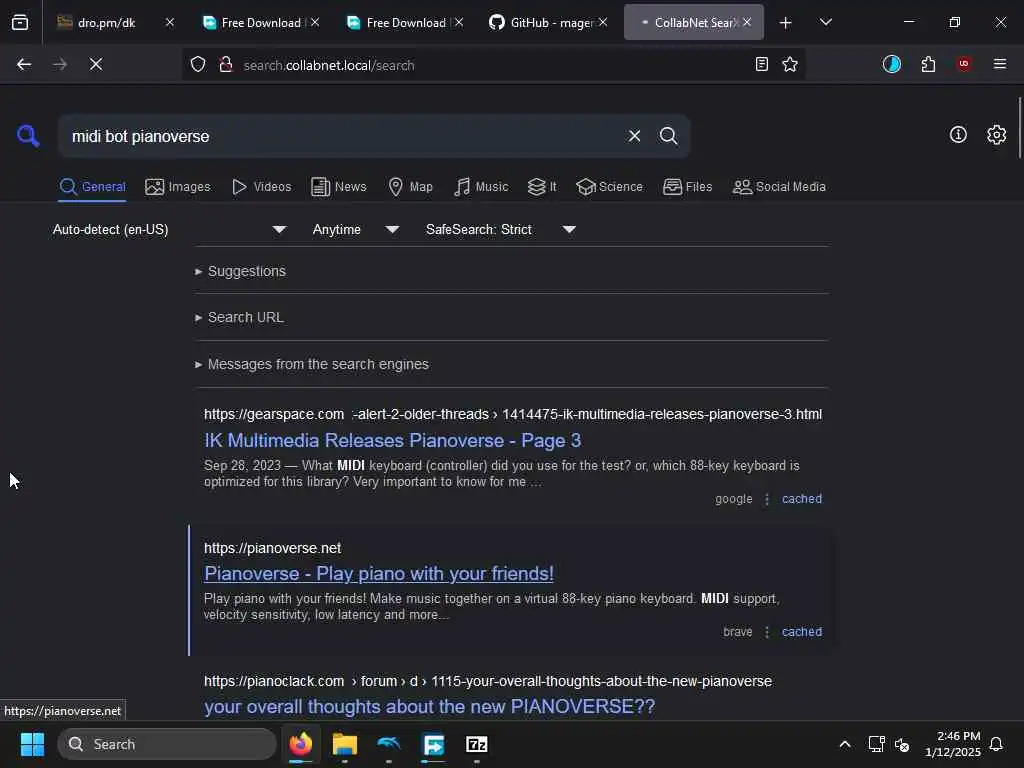This screenshot has height=768, width=1024.
Task: Select the Social Media search category
Action: (779, 187)
